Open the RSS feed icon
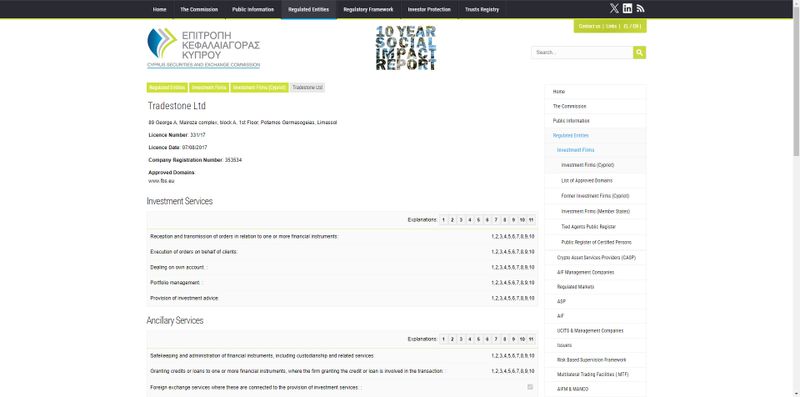 tap(641, 8)
